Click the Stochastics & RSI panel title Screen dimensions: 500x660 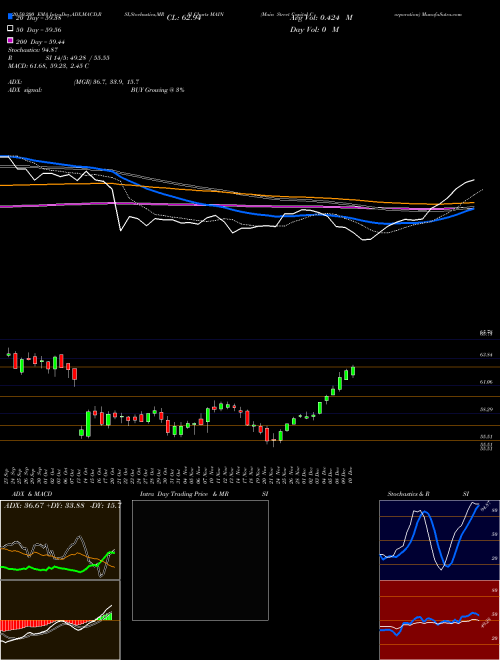pyautogui.click(x=428, y=494)
